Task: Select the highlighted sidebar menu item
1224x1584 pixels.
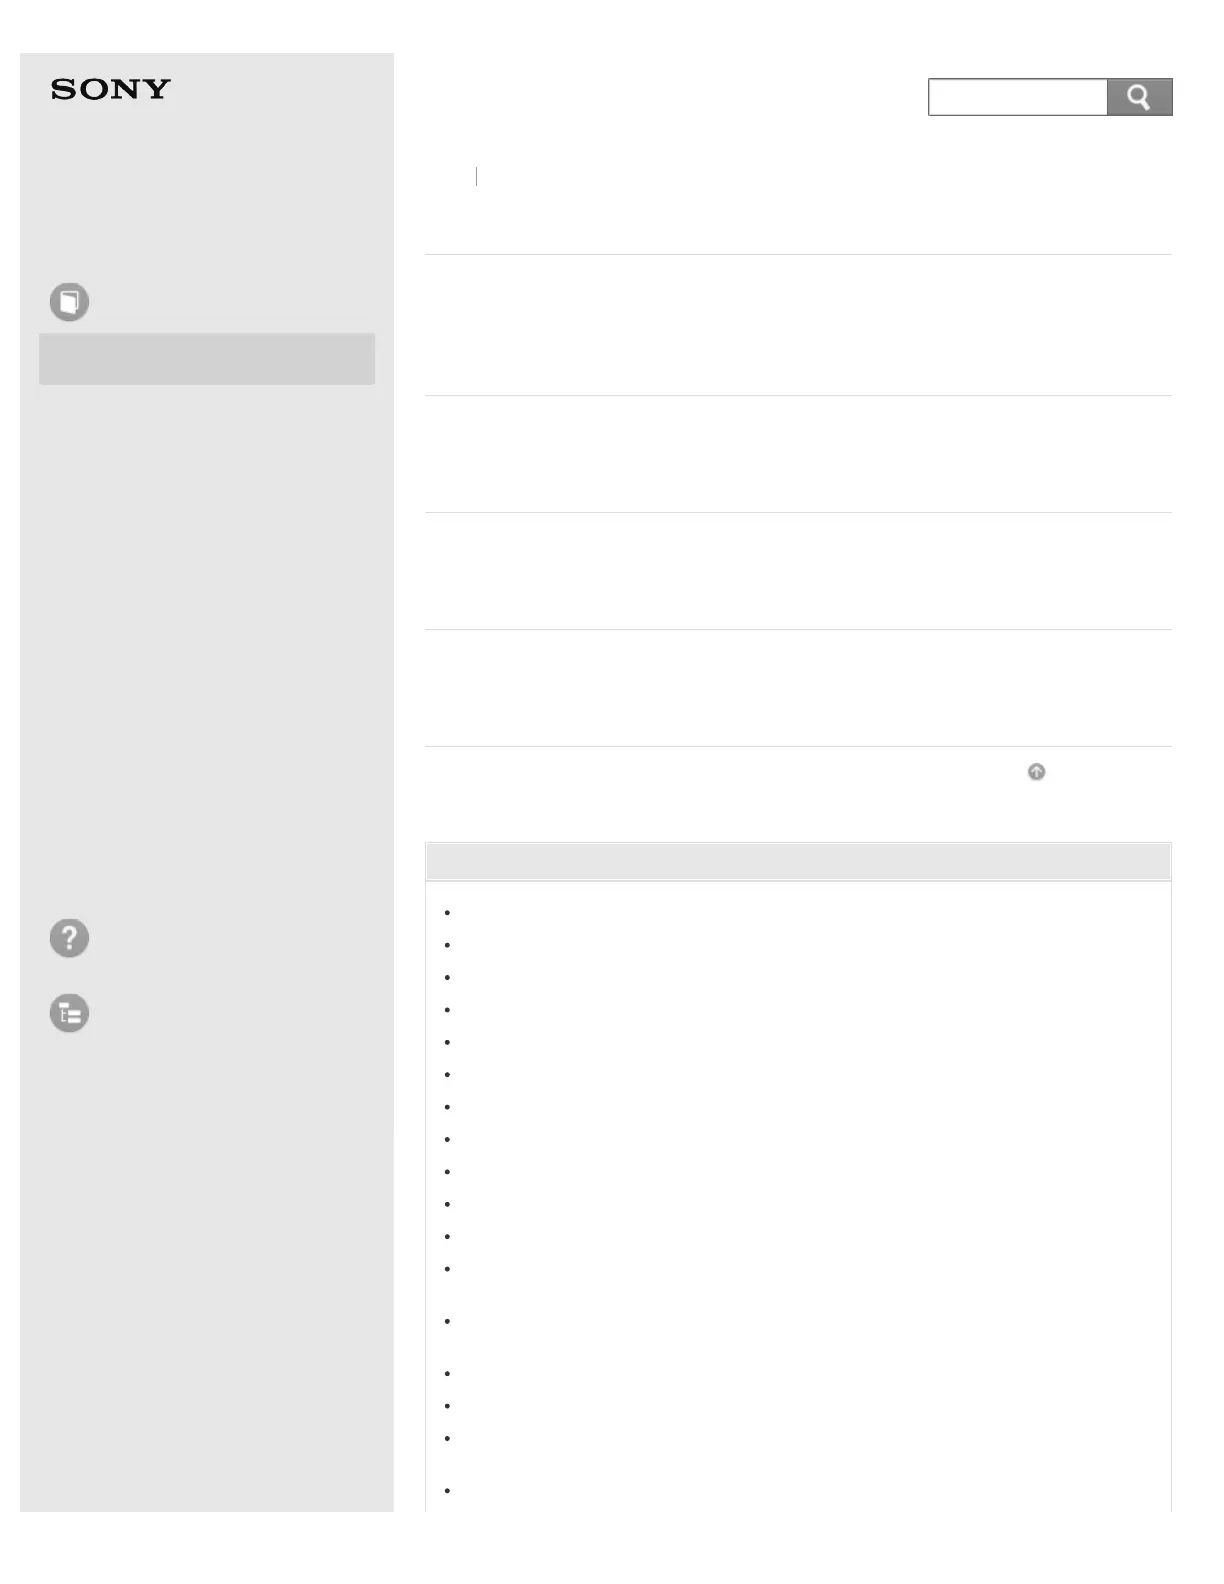Action: (207, 359)
